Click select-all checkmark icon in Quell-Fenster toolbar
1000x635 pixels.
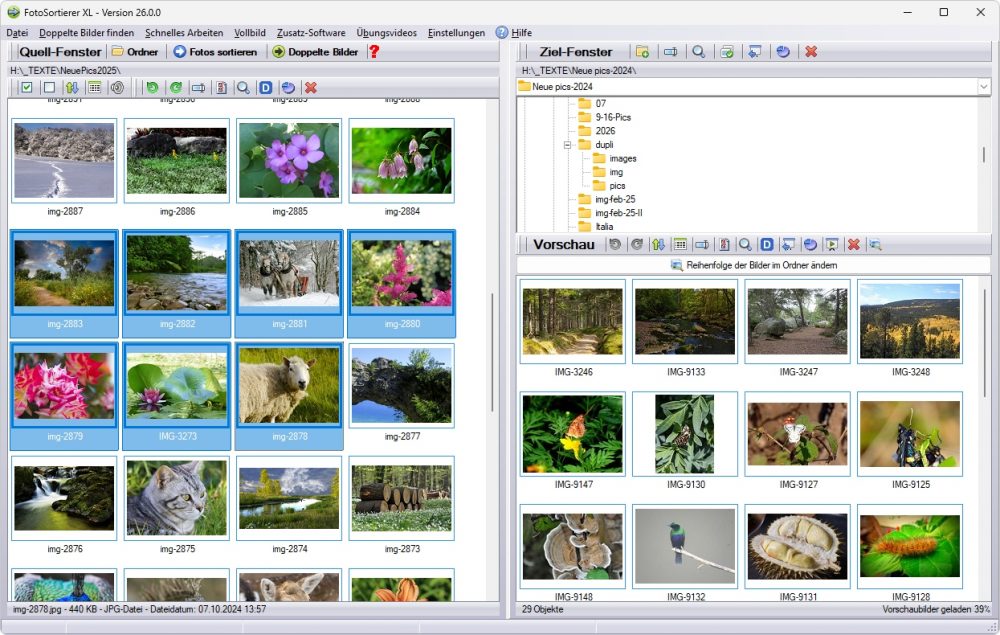[x=26, y=87]
